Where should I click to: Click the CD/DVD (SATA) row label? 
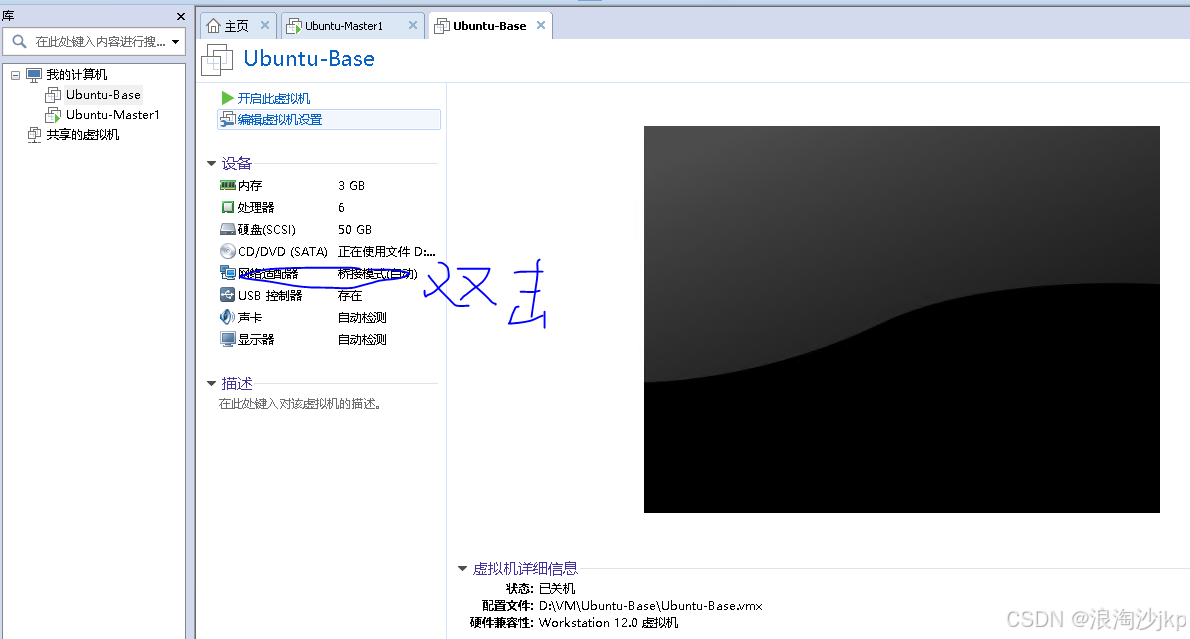pyautogui.click(x=282, y=251)
